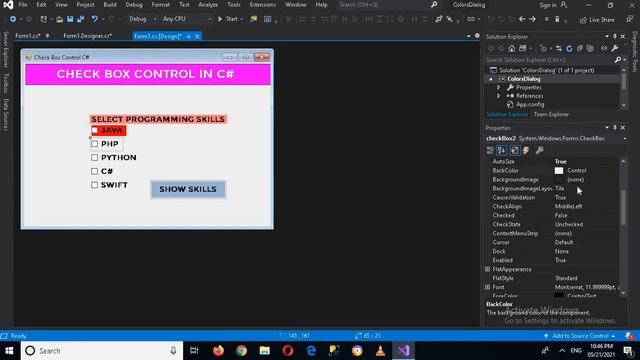Click Add to Source Control in status bar
Viewport: 640px width, 360px height.
point(580,336)
